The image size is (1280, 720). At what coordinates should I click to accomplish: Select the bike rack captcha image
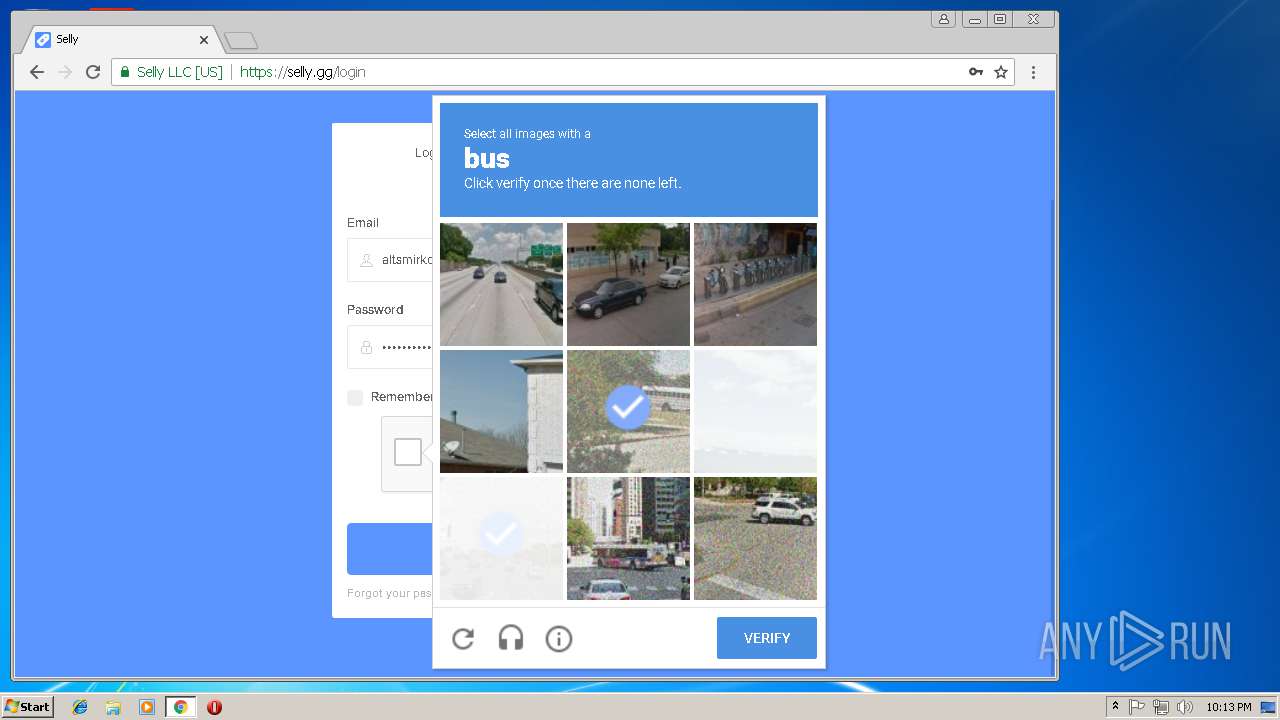coord(755,284)
